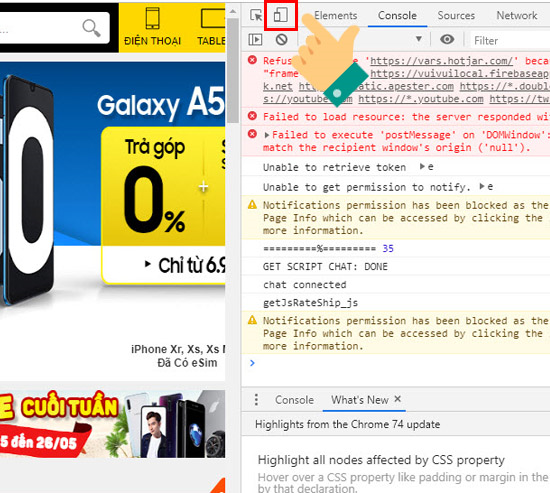Screen dimensions: 550x493
Task: Open the ĐIỆN THOẠI phone category
Action: click(x=152, y=27)
